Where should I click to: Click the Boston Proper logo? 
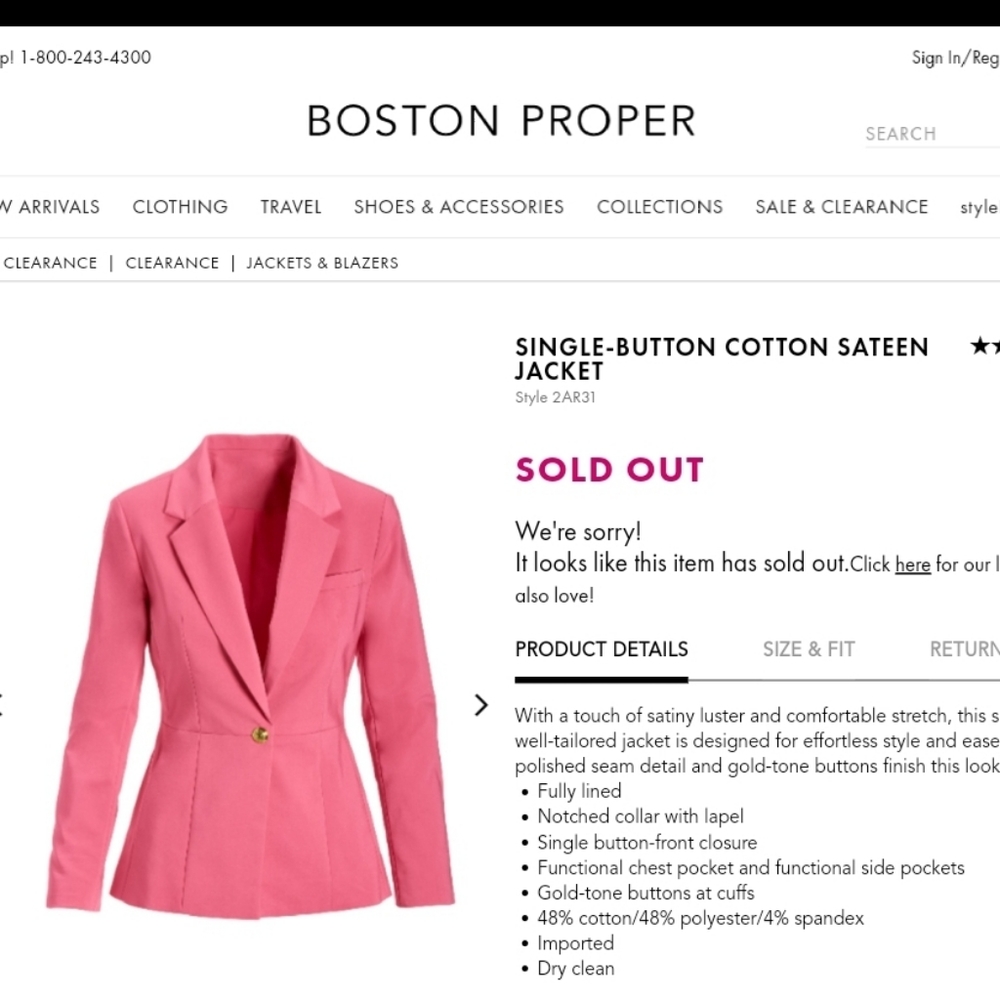[500, 120]
